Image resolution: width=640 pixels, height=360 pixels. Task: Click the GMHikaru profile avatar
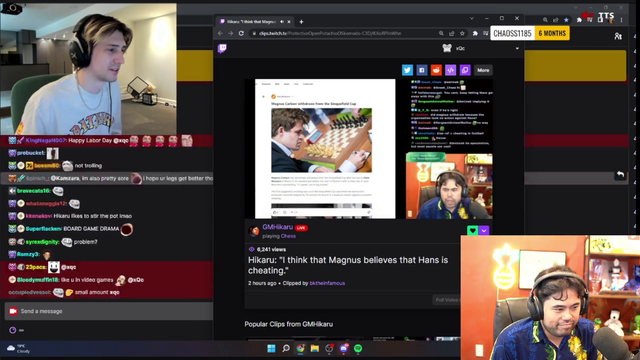[x=254, y=231]
